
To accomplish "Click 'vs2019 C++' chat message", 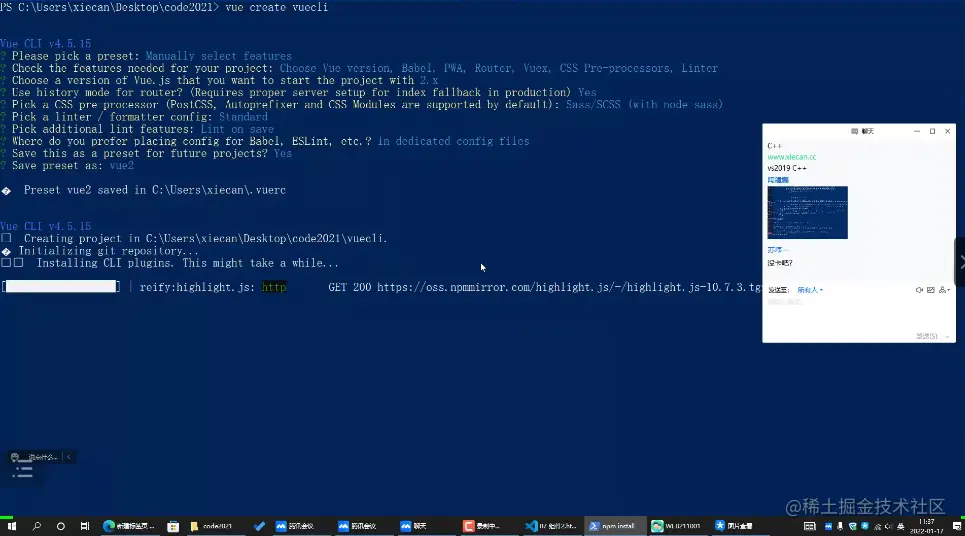I will point(787,168).
